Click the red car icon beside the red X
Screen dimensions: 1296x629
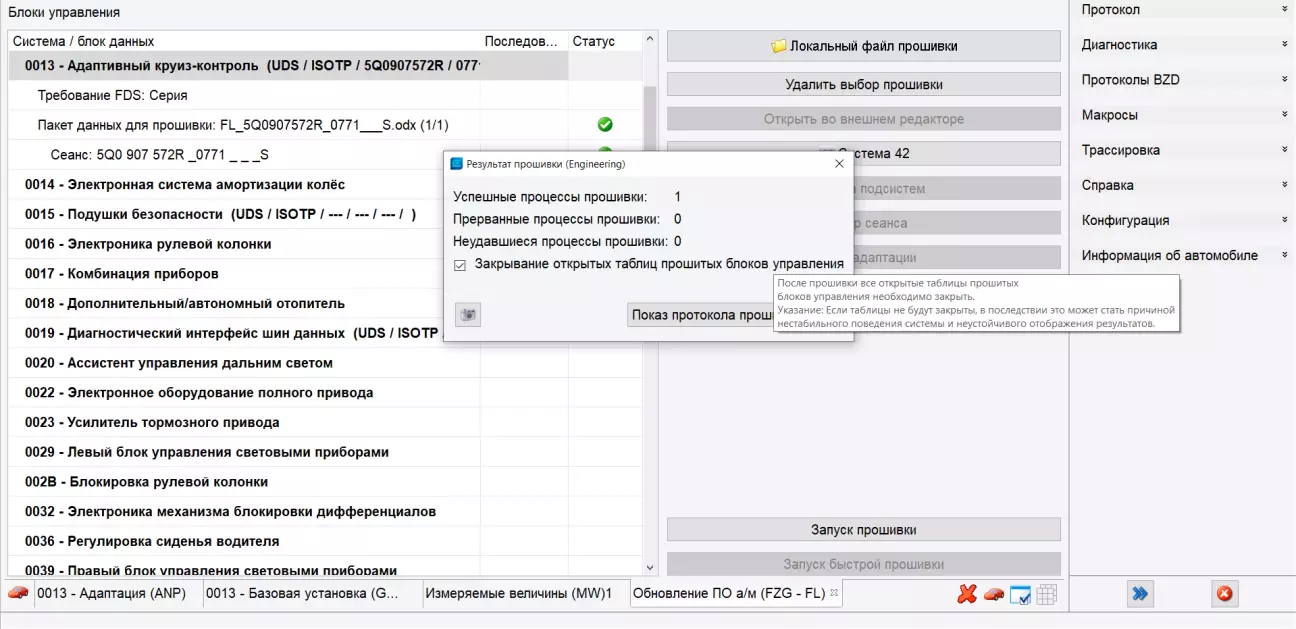coord(993,594)
